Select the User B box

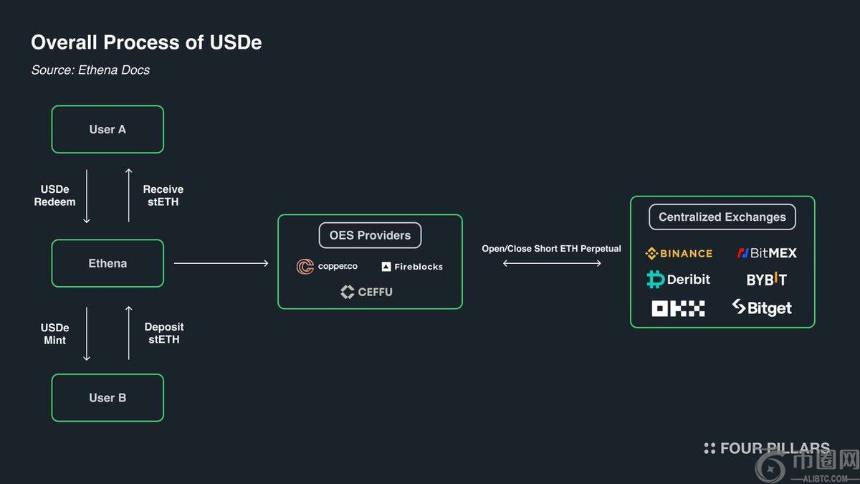coord(108,398)
